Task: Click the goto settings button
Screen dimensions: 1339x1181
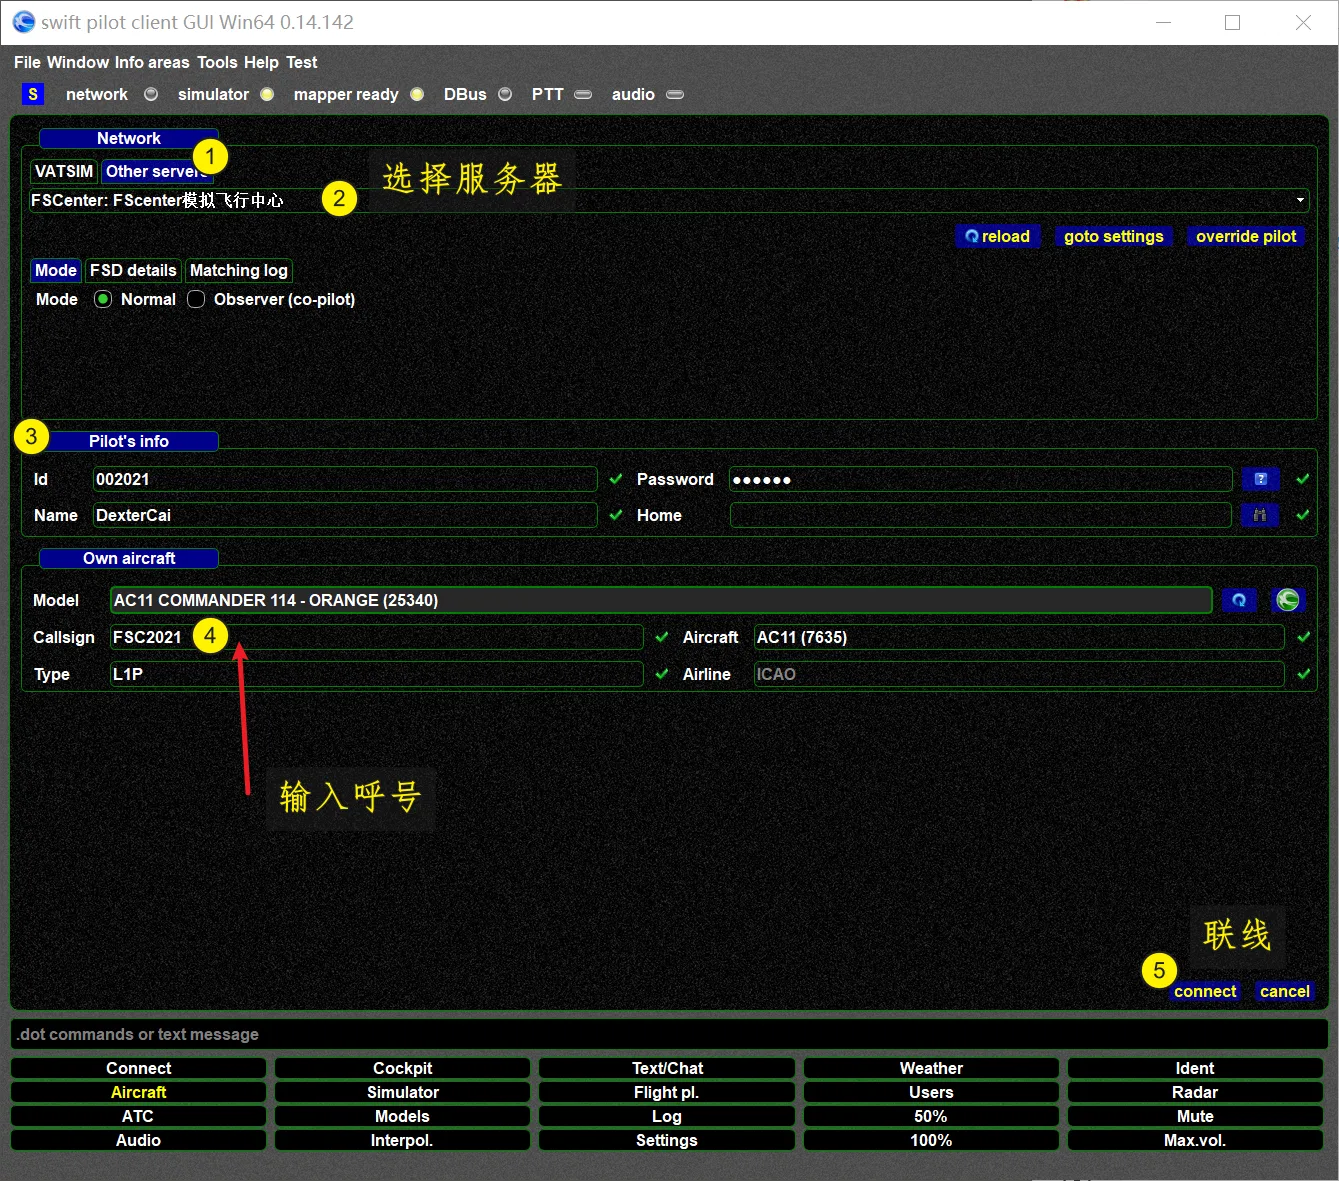Action: tap(1114, 236)
